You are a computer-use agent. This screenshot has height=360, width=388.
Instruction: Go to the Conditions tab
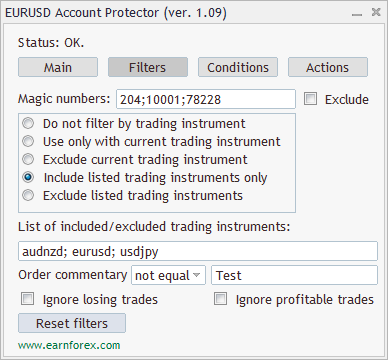(238, 67)
